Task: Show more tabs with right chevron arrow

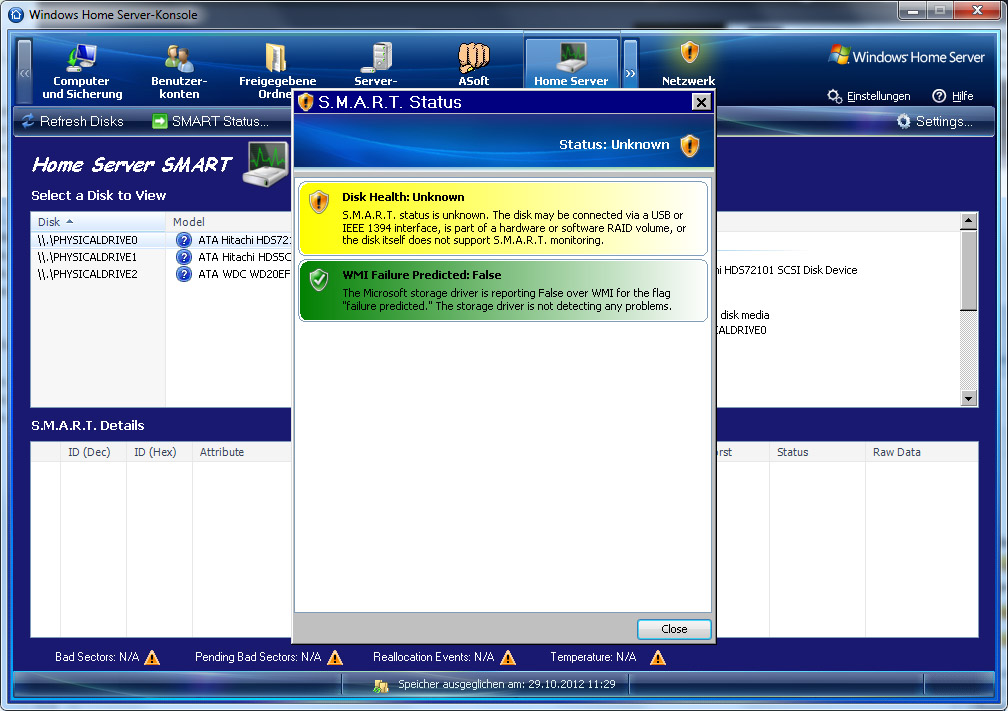Action: (x=630, y=72)
